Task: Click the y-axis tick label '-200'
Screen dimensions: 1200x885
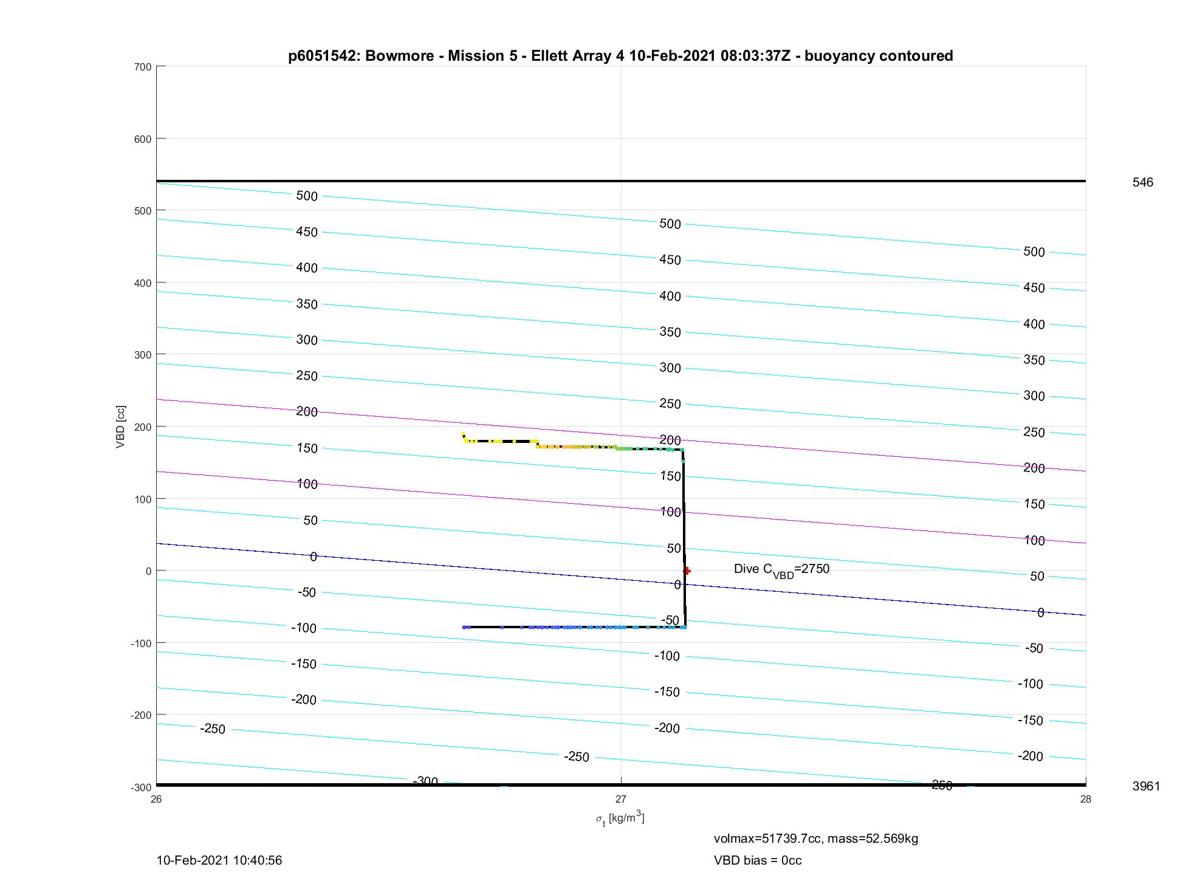Action: click(139, 715)
